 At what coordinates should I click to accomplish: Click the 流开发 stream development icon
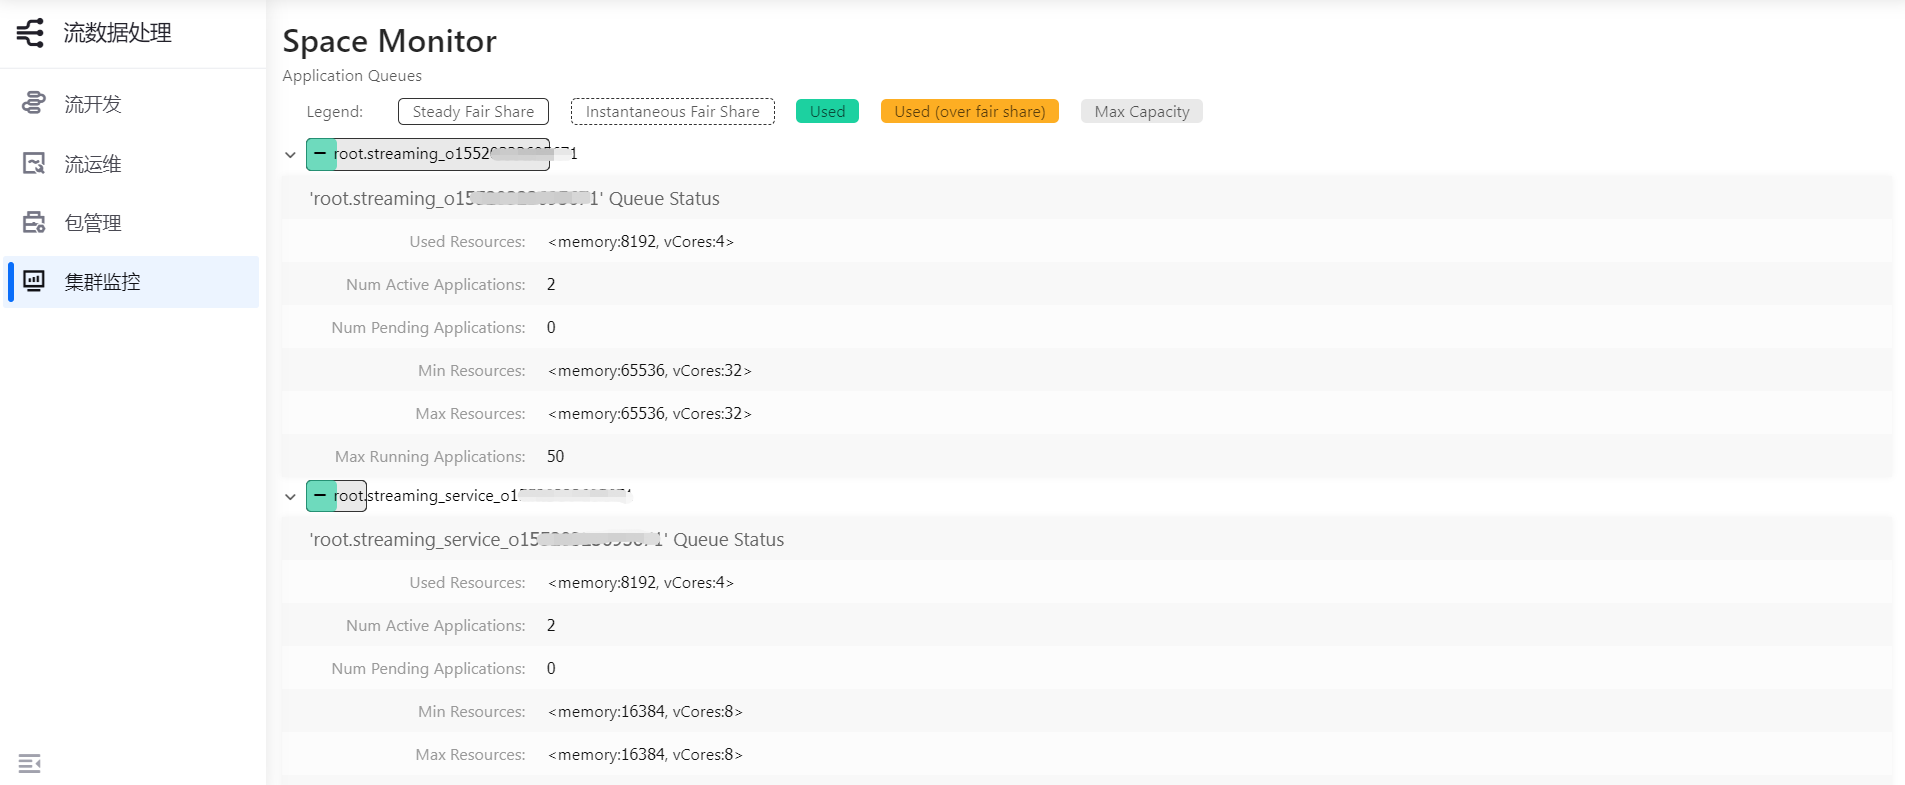click(x=34, y=103)
